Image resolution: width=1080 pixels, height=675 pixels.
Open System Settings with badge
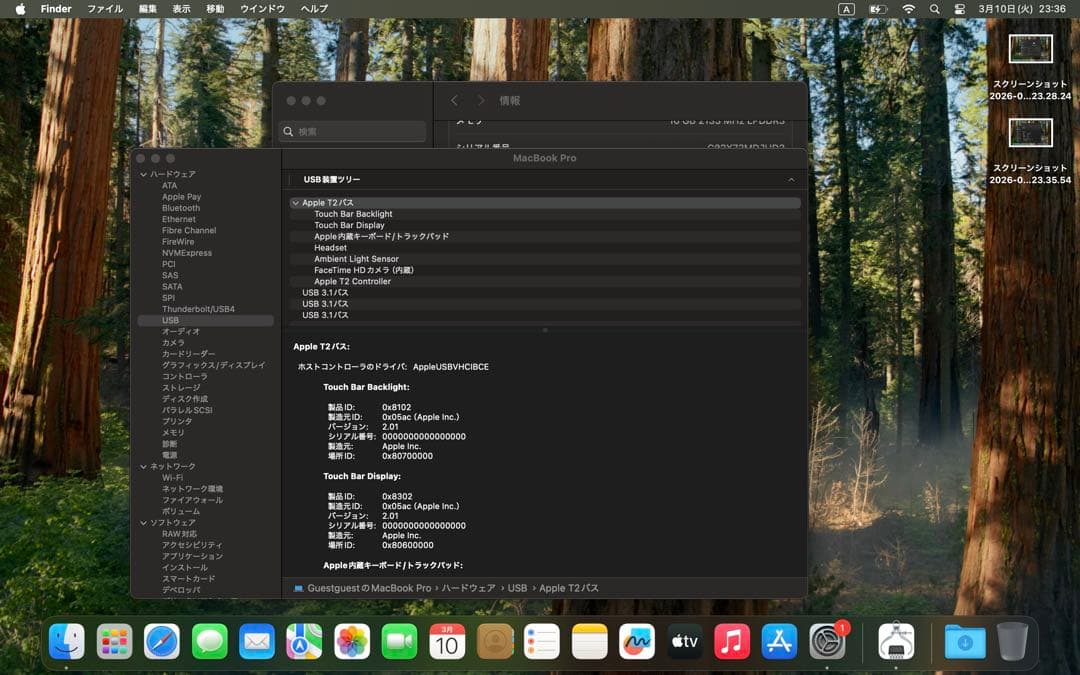point(828,641)
